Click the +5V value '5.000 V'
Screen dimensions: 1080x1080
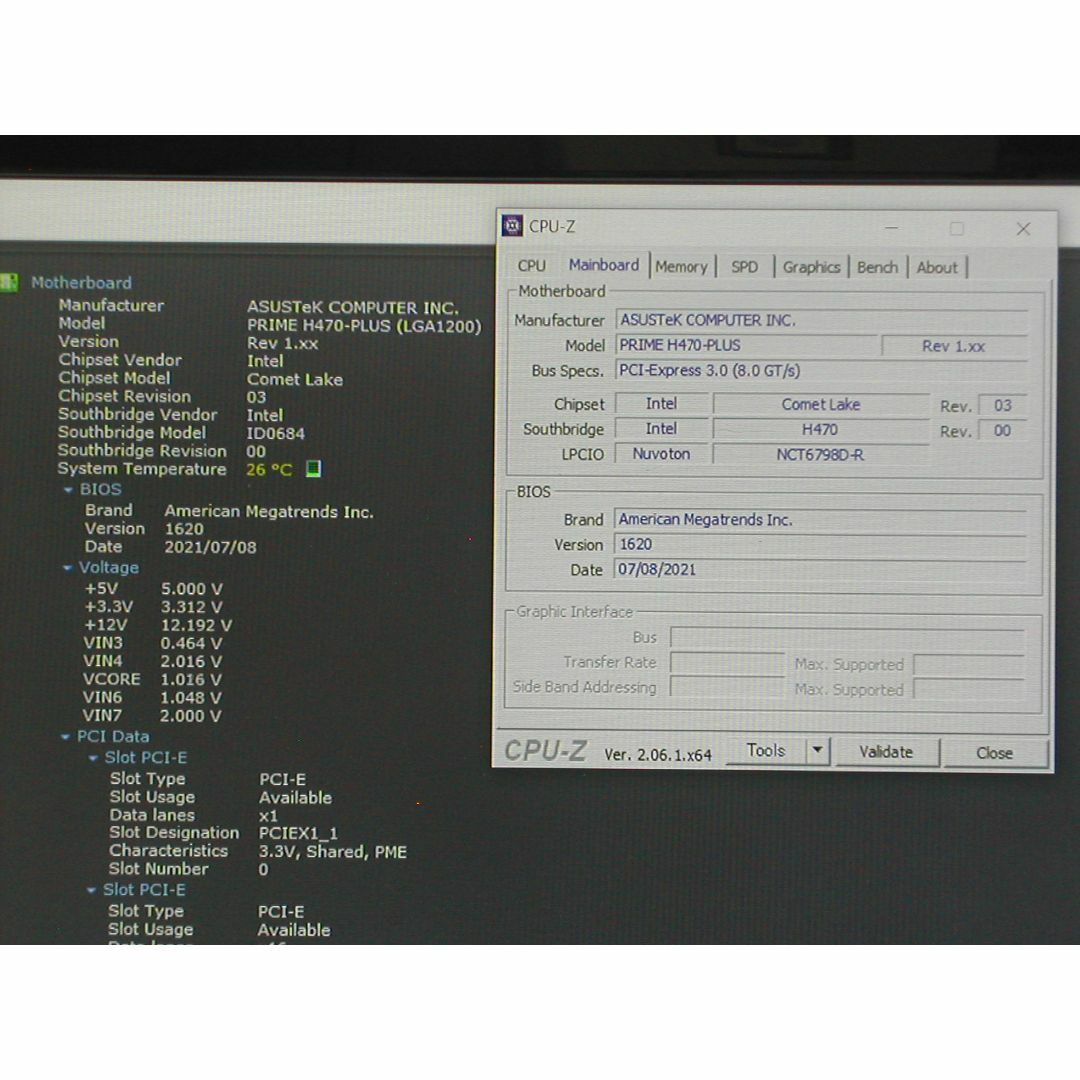pyautogui.click(x=191, y=590)
